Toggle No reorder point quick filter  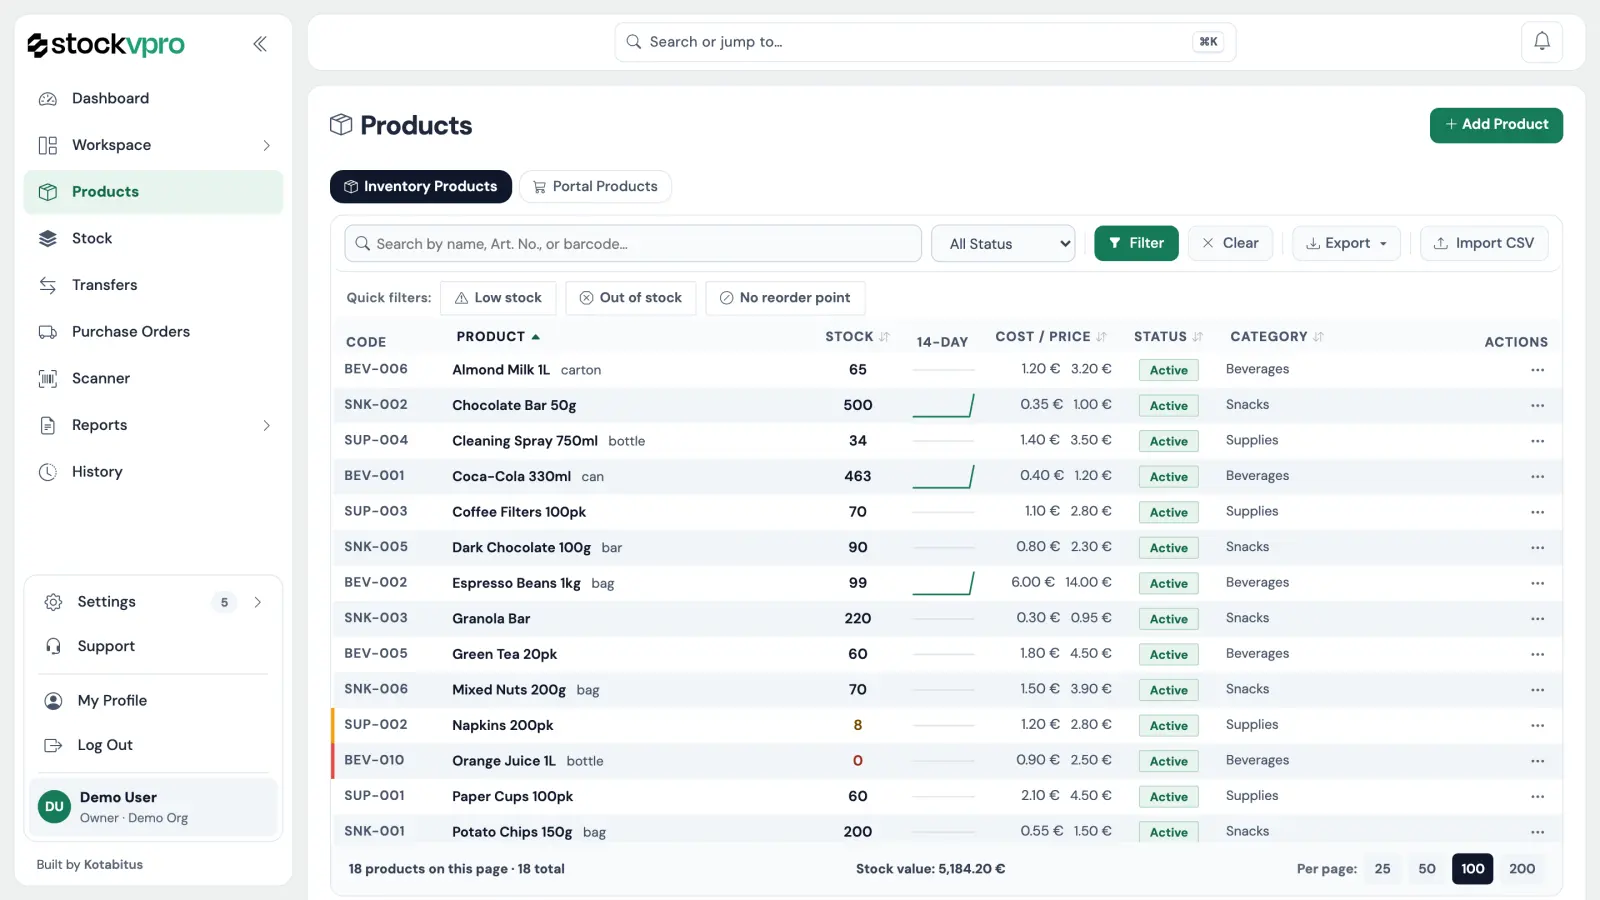tap(785, 298)
